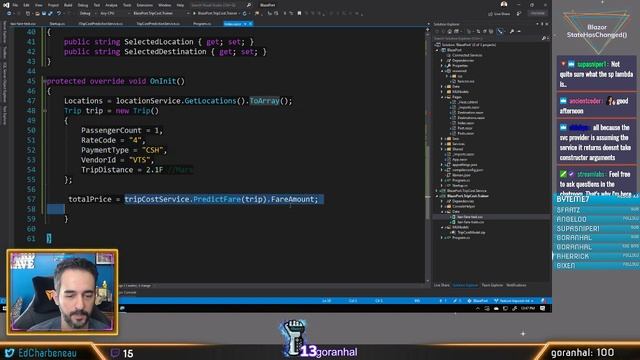Screen dimensions: 640x360
Task: Collapse the Pages folder node
Action: click(442, 97)
